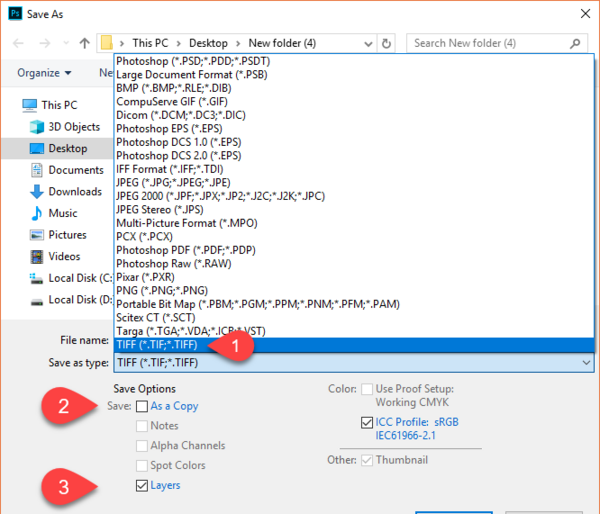Click the Back navigation arrow
This screenshot has height=514, width=600.
(18, 43)
